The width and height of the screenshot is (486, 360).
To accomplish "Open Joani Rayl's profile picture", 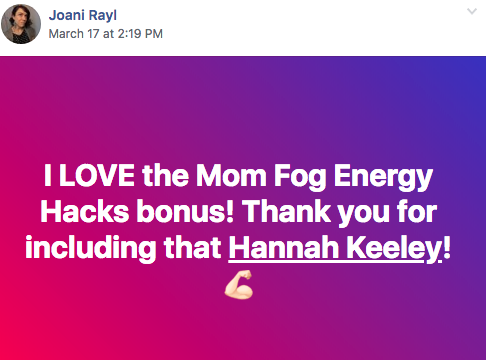I will pyautogui.click(x=21, y=24).
